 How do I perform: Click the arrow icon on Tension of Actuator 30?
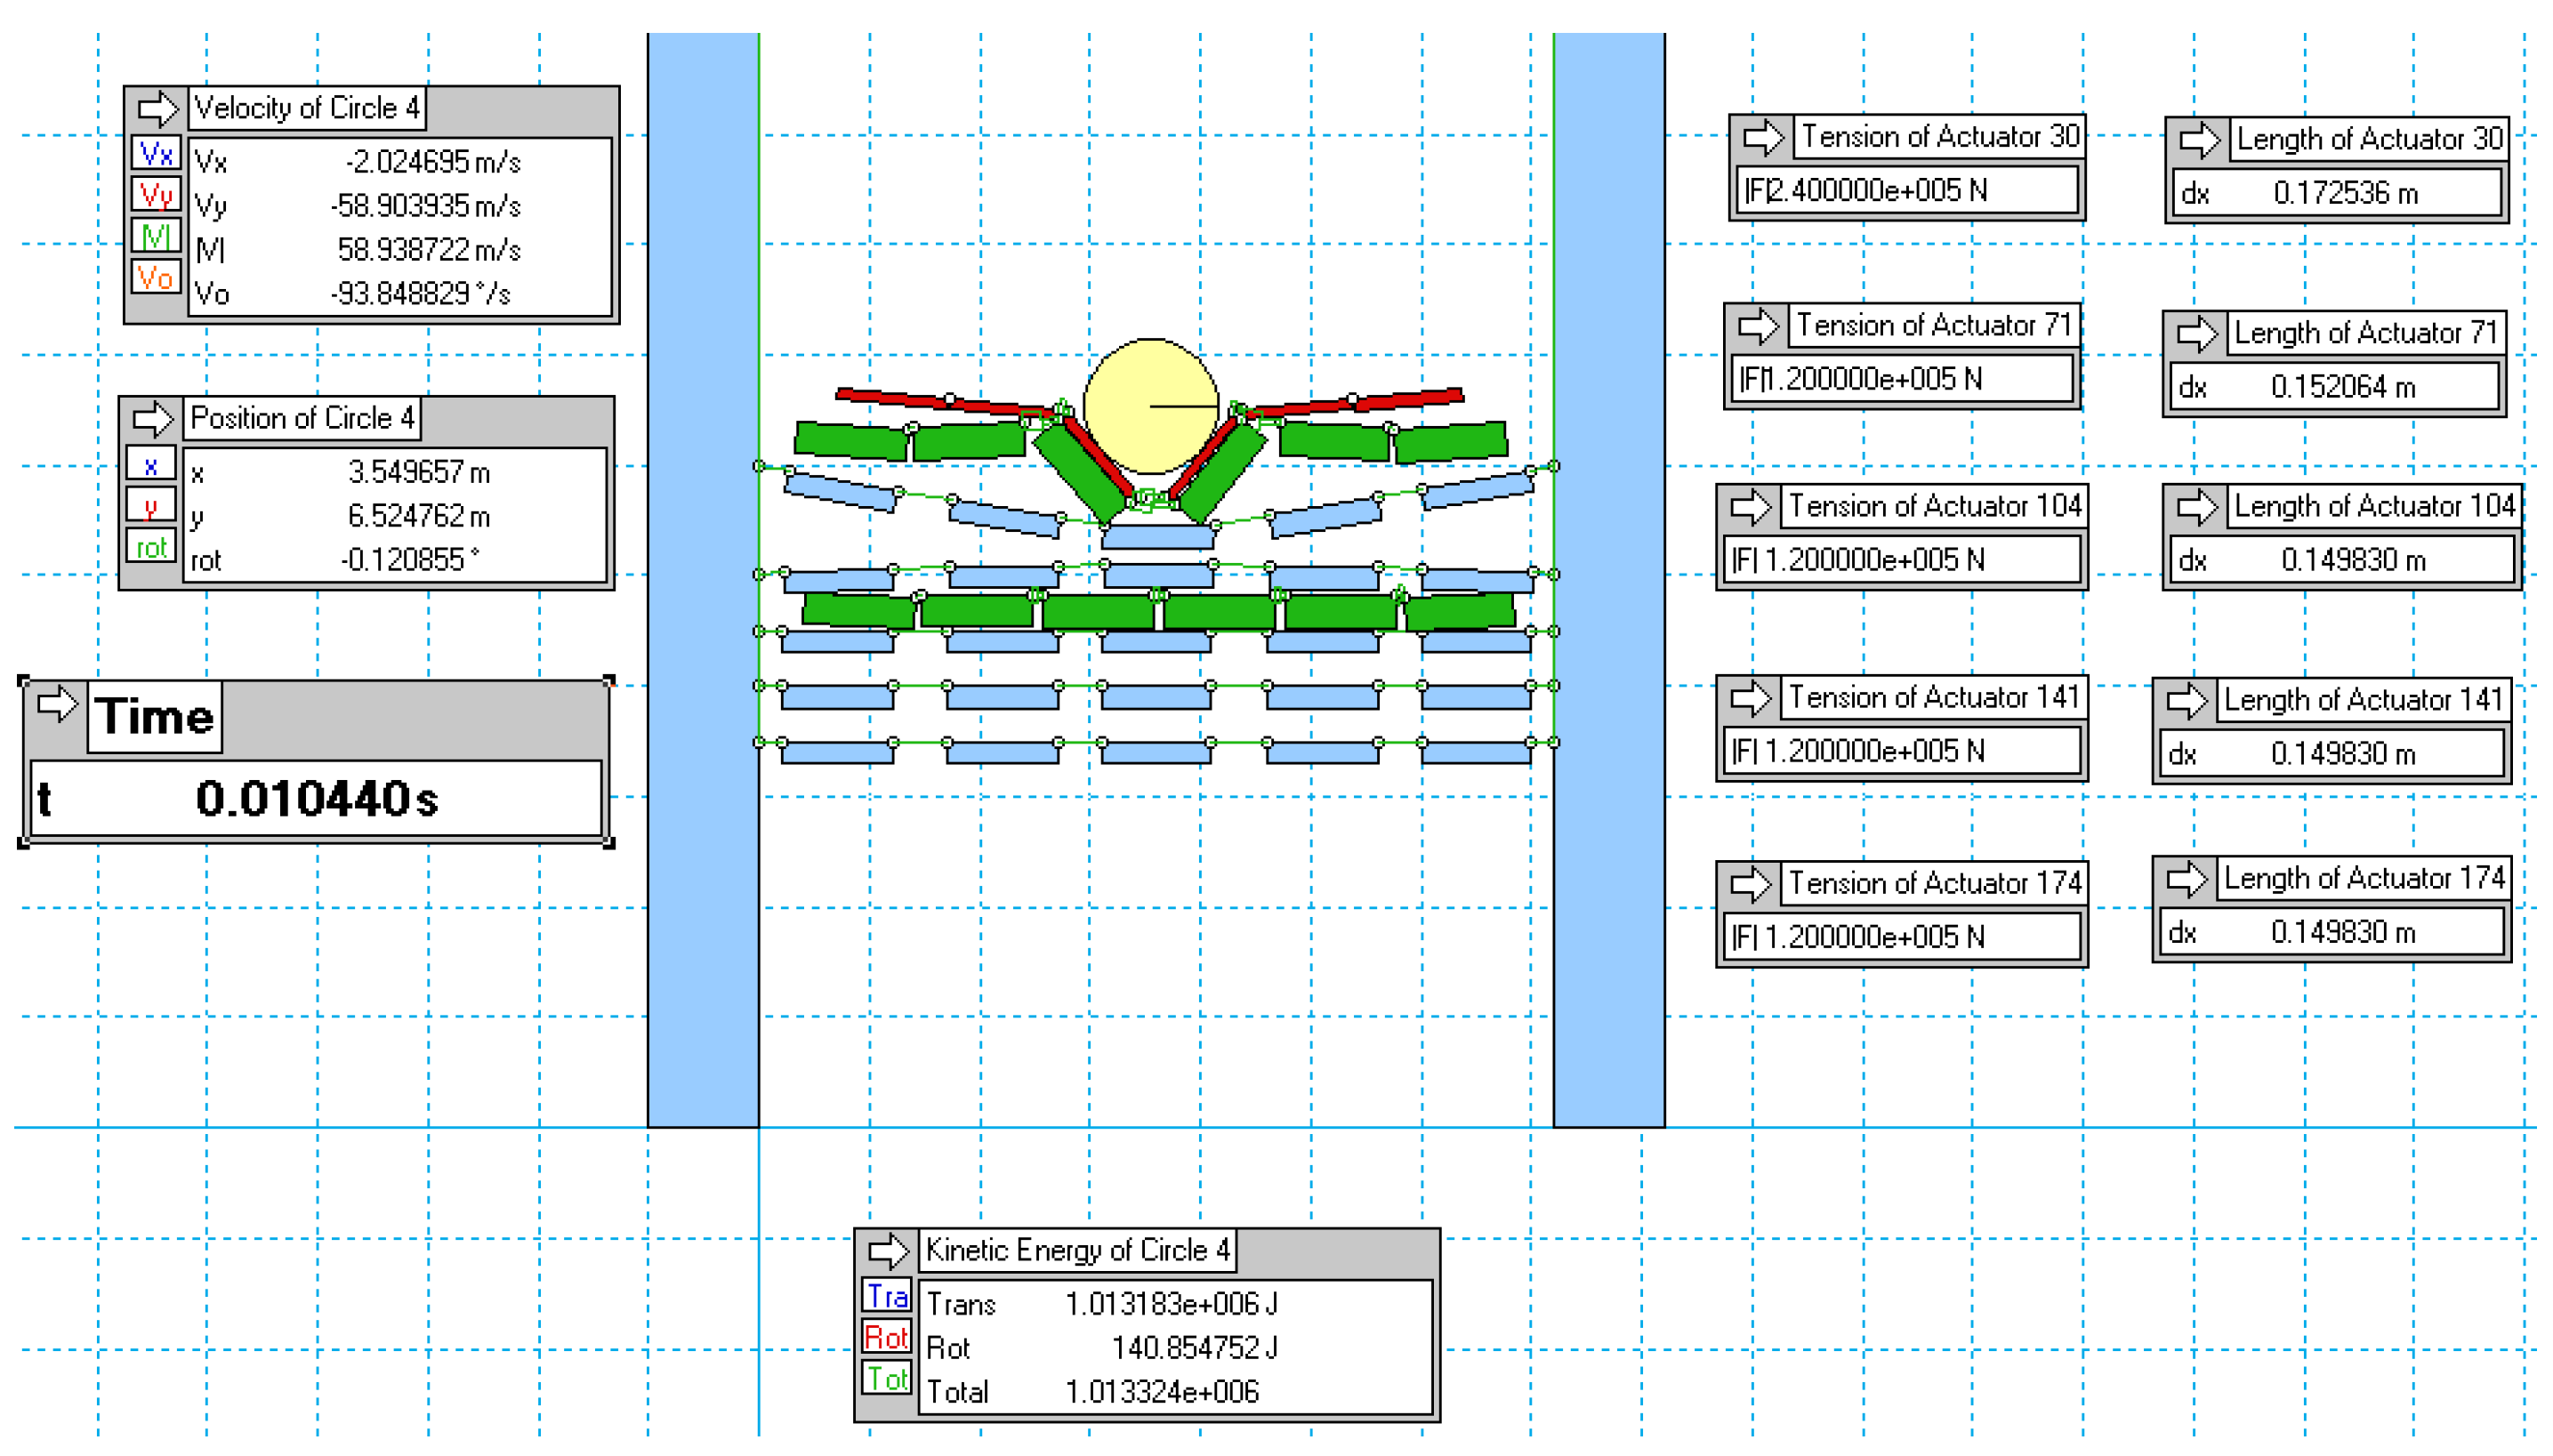(1762, 137)
